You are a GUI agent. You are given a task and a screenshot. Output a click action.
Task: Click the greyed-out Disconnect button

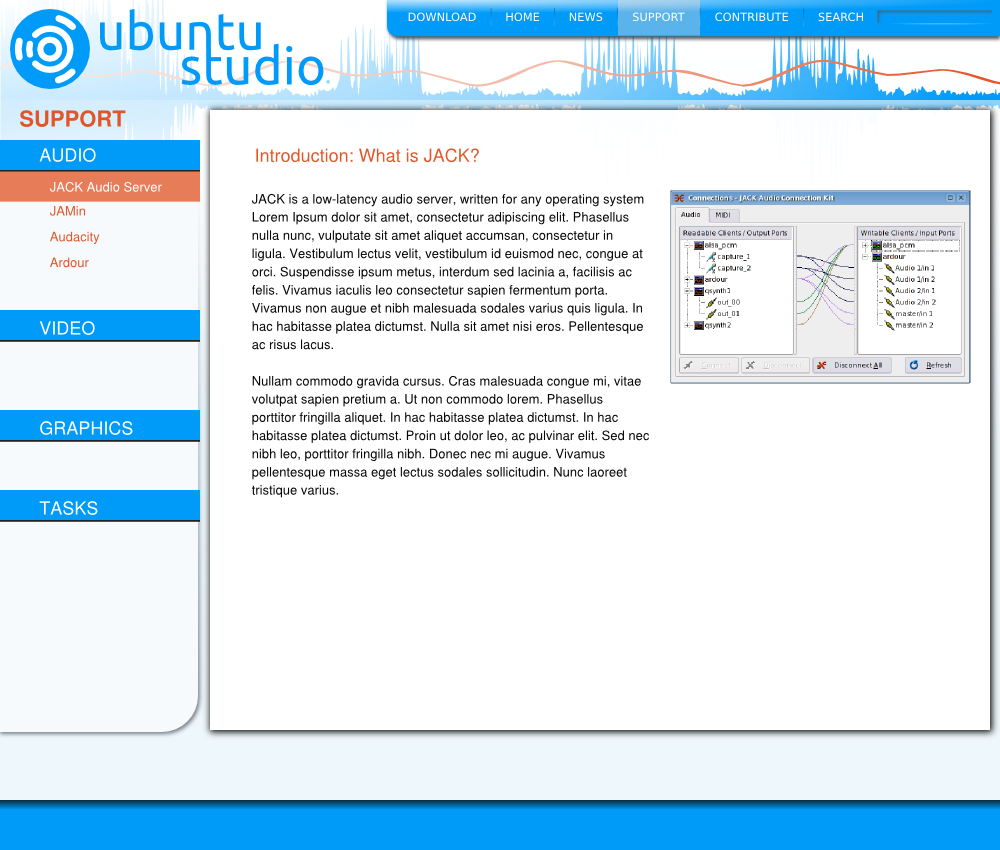[x=776, y=365]
